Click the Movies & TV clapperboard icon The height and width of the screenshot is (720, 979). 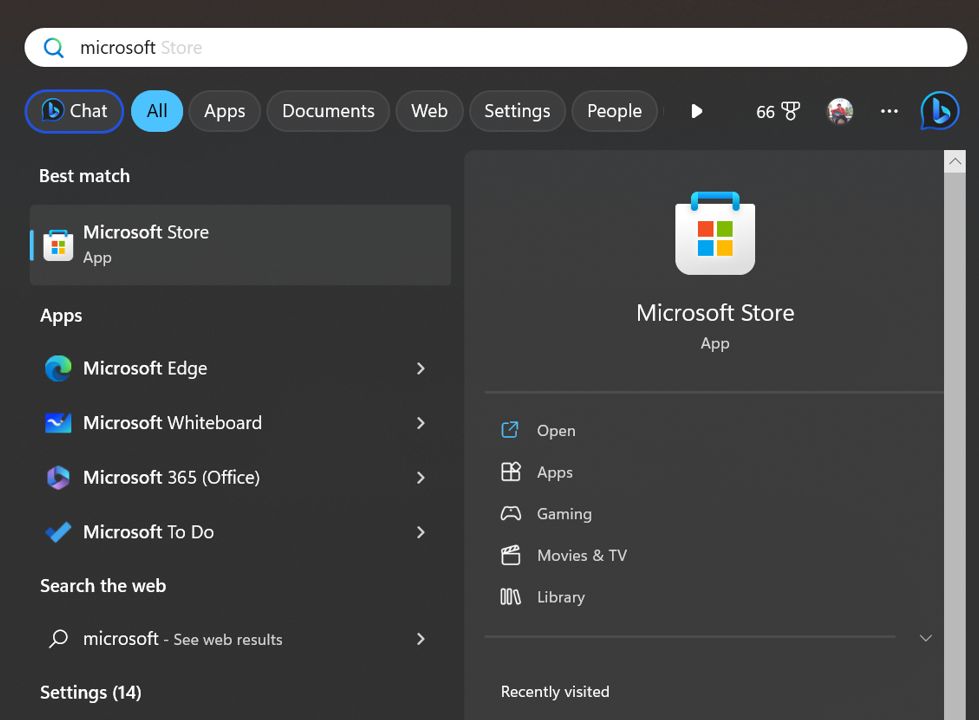click(x=510, y=555)
